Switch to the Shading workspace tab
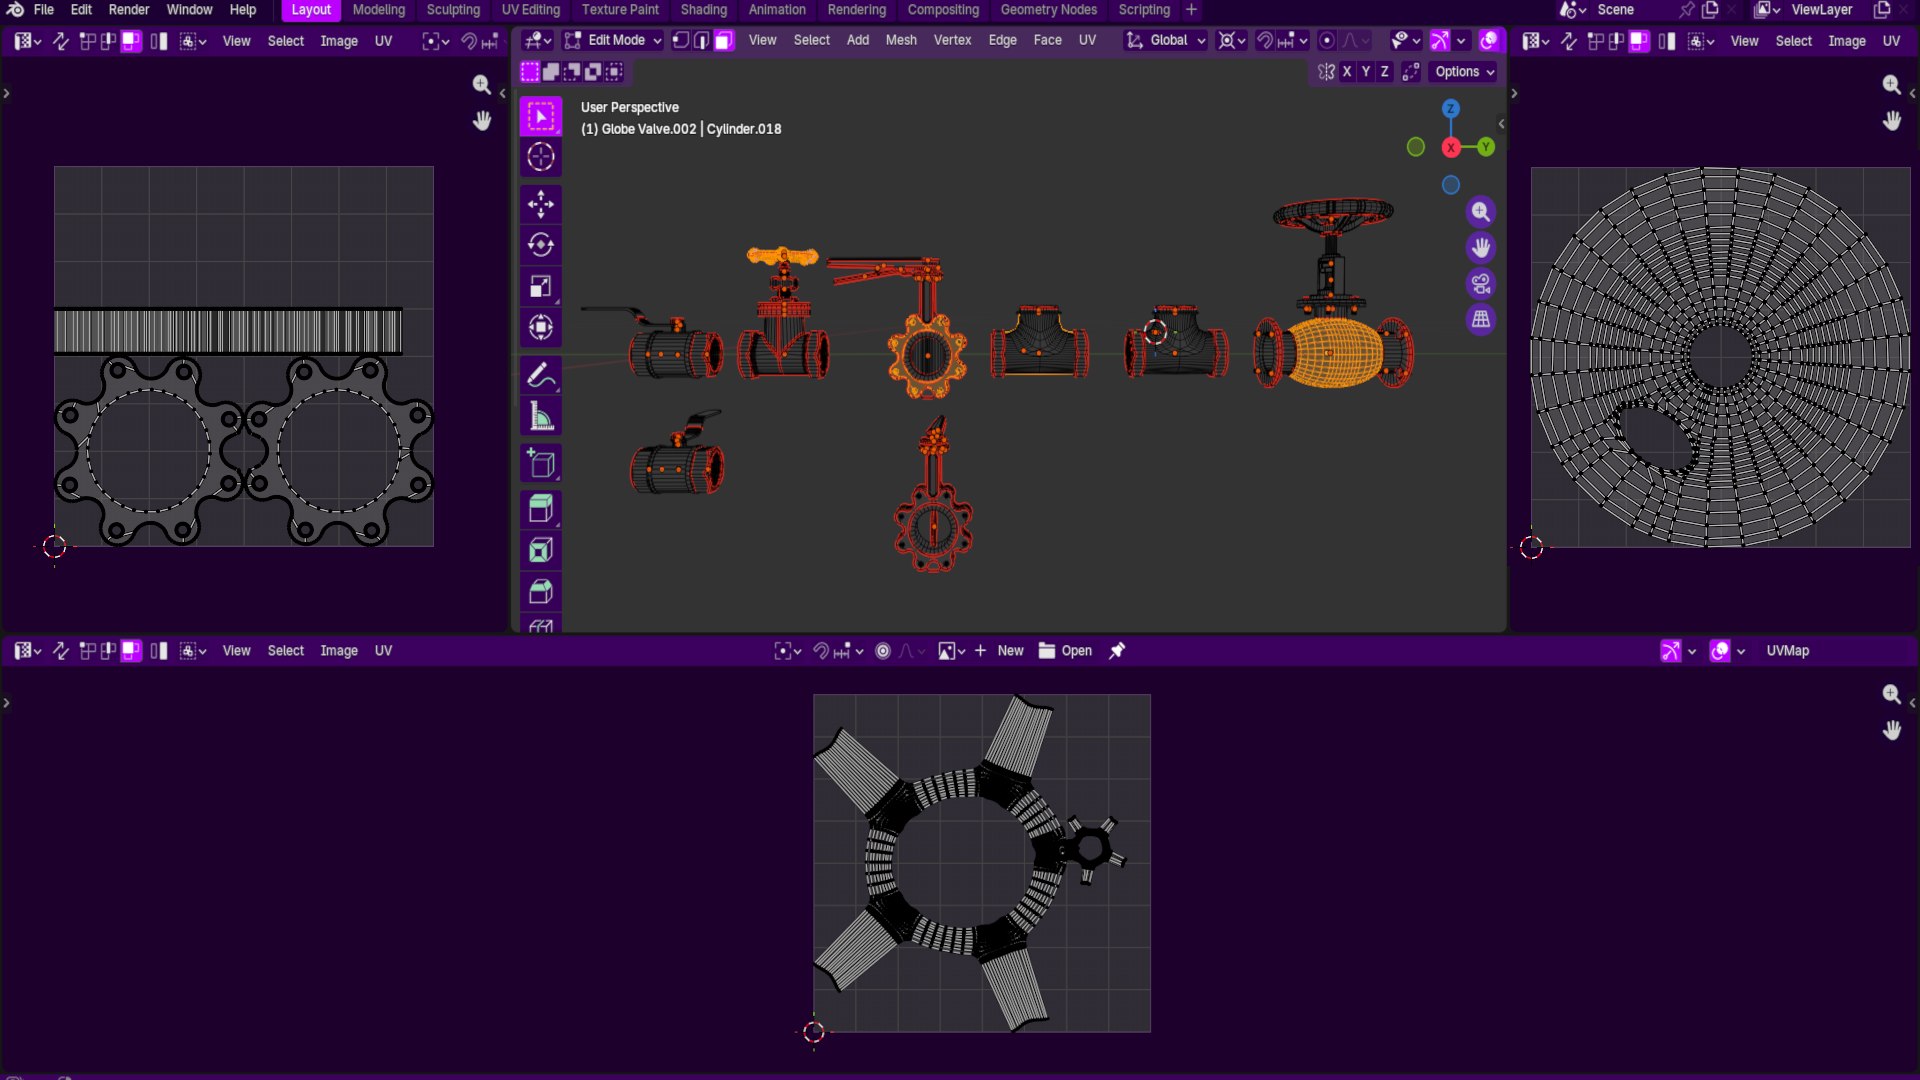The image size is (1920, 1080). click(x=704, y=10)
